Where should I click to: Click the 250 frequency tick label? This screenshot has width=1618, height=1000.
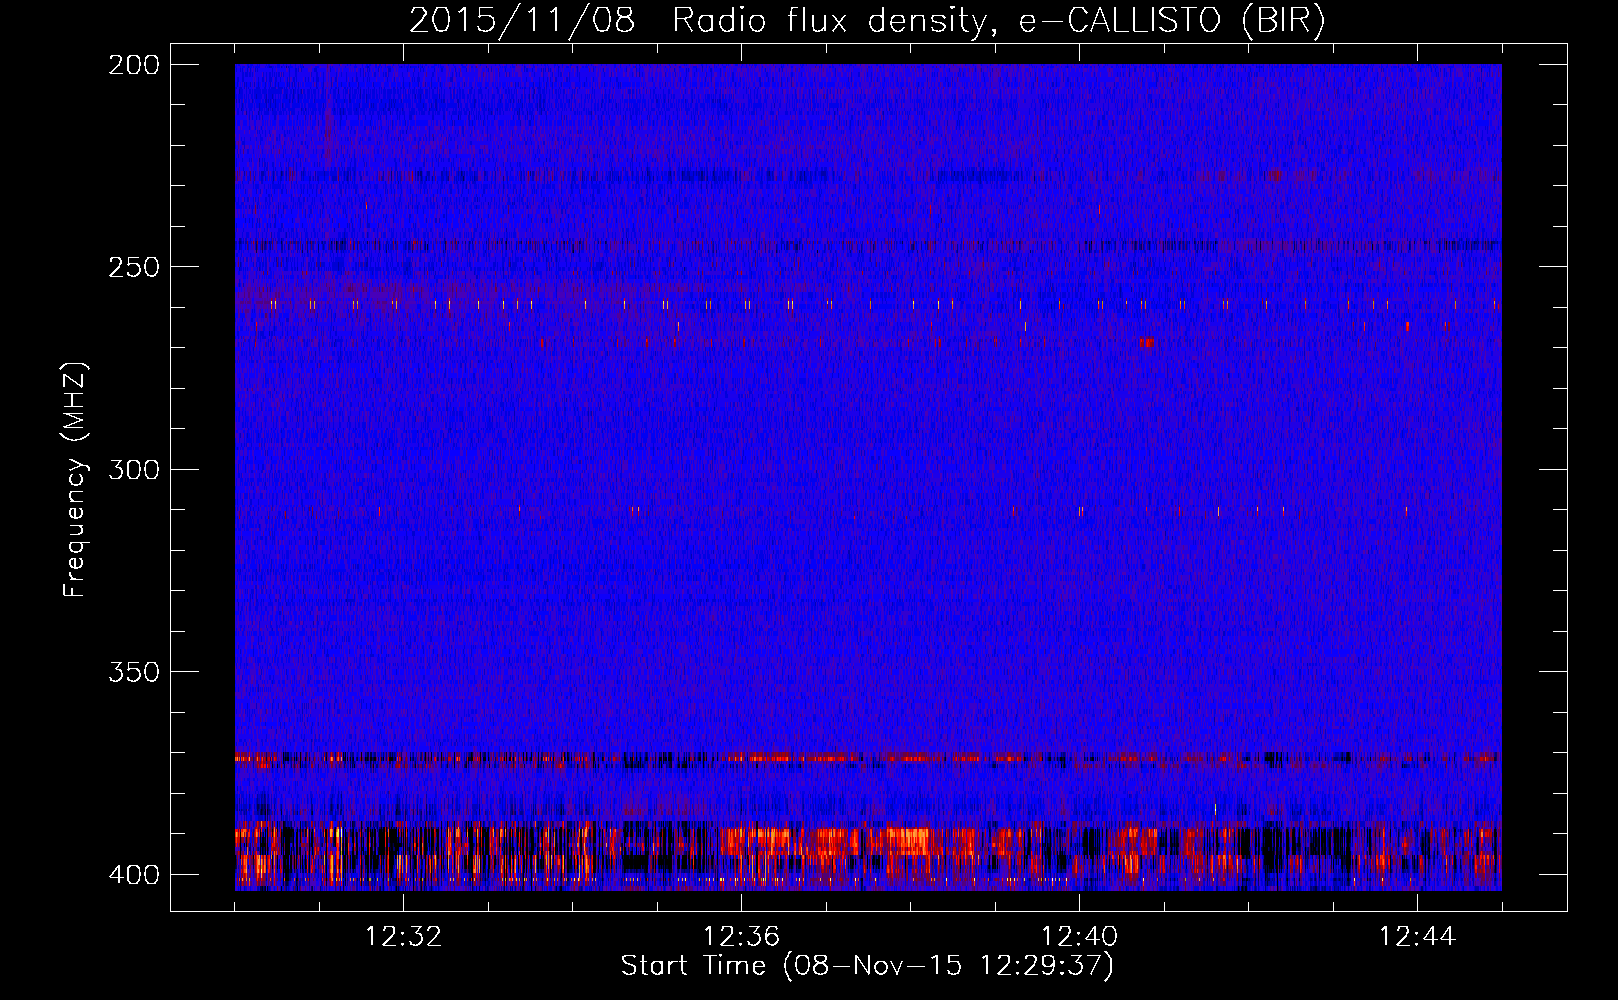tap(133, 267)
